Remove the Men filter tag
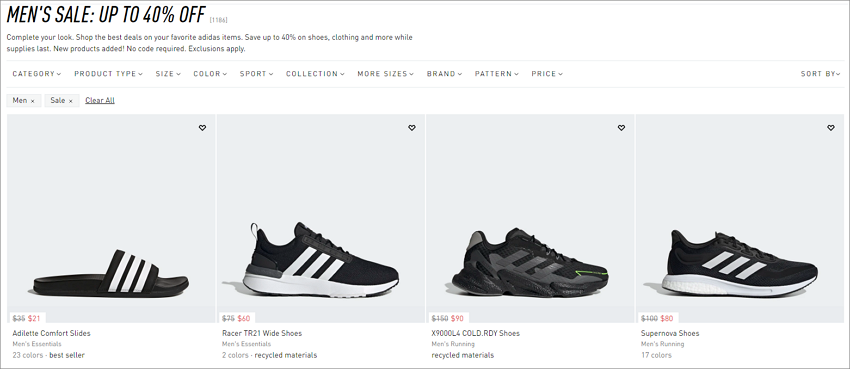This screenshot has height=369, width=850. tap(33, 101)
